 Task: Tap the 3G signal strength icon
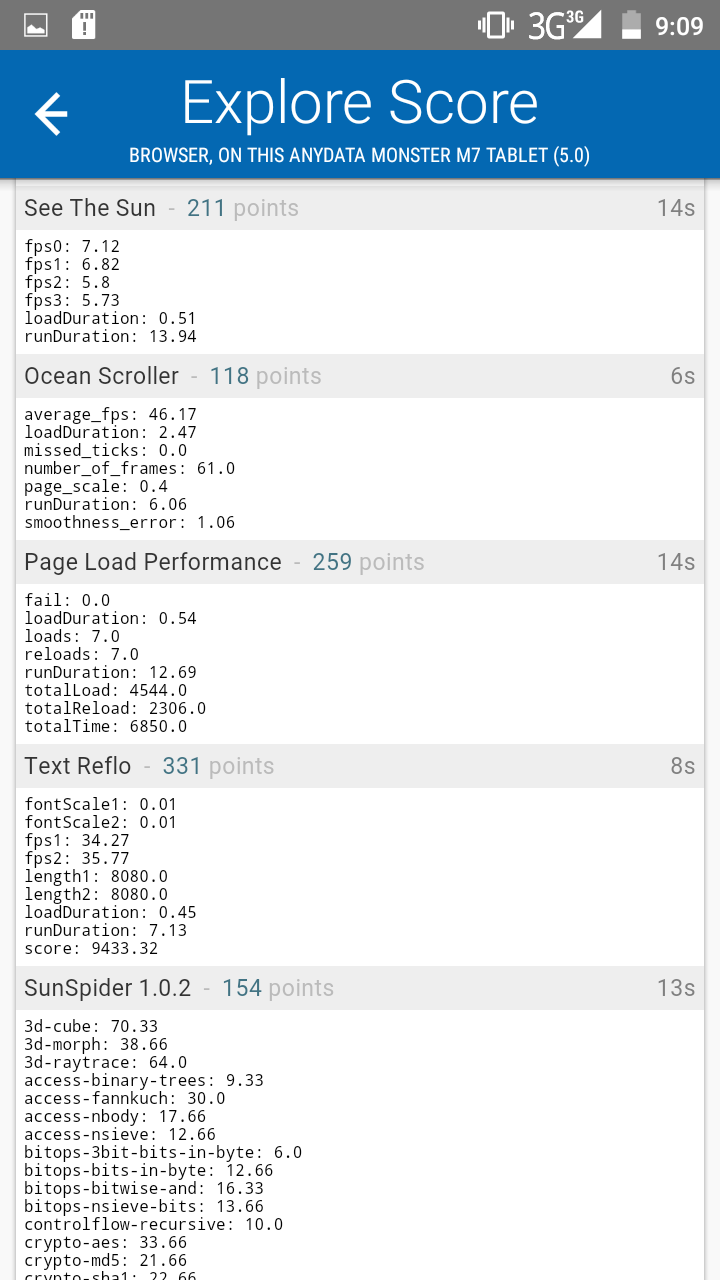coord(564,25)
